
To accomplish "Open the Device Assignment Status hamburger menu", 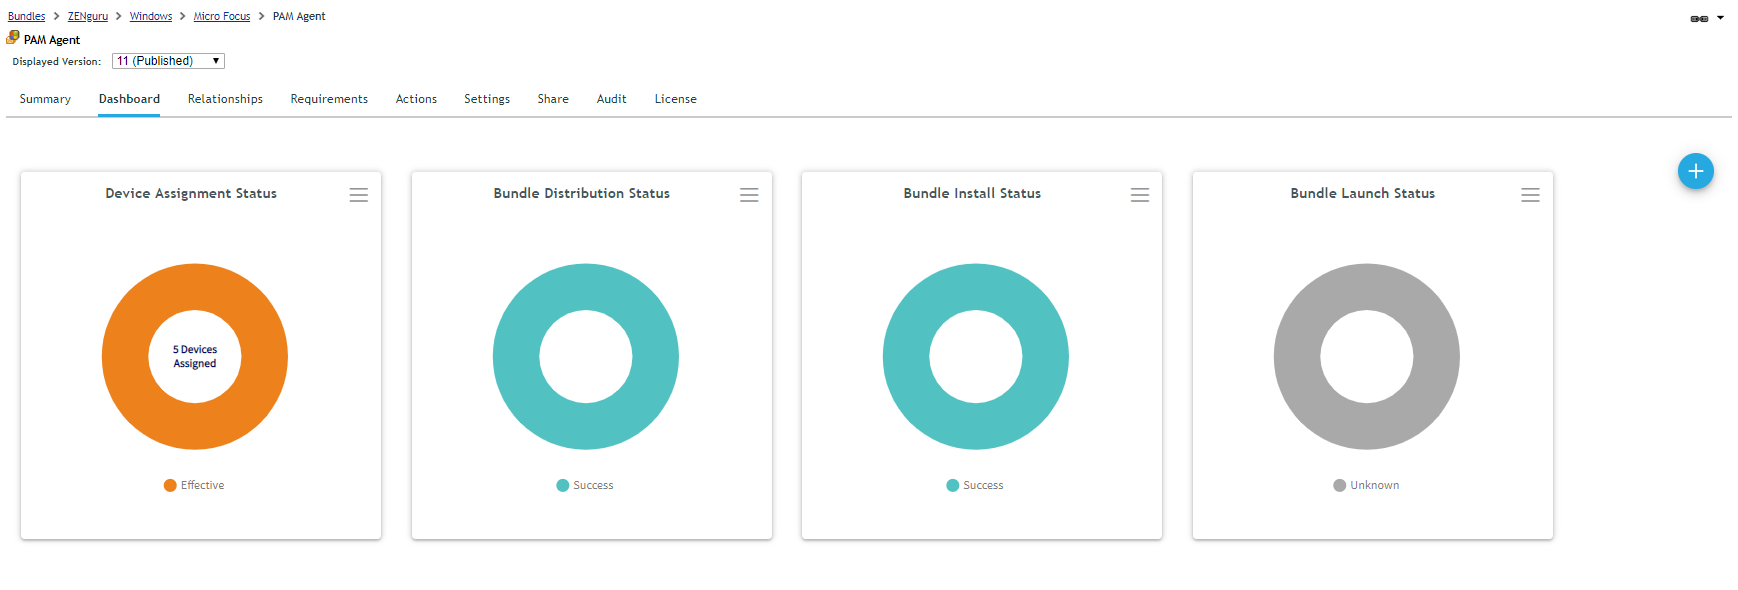I will (359, 195).
